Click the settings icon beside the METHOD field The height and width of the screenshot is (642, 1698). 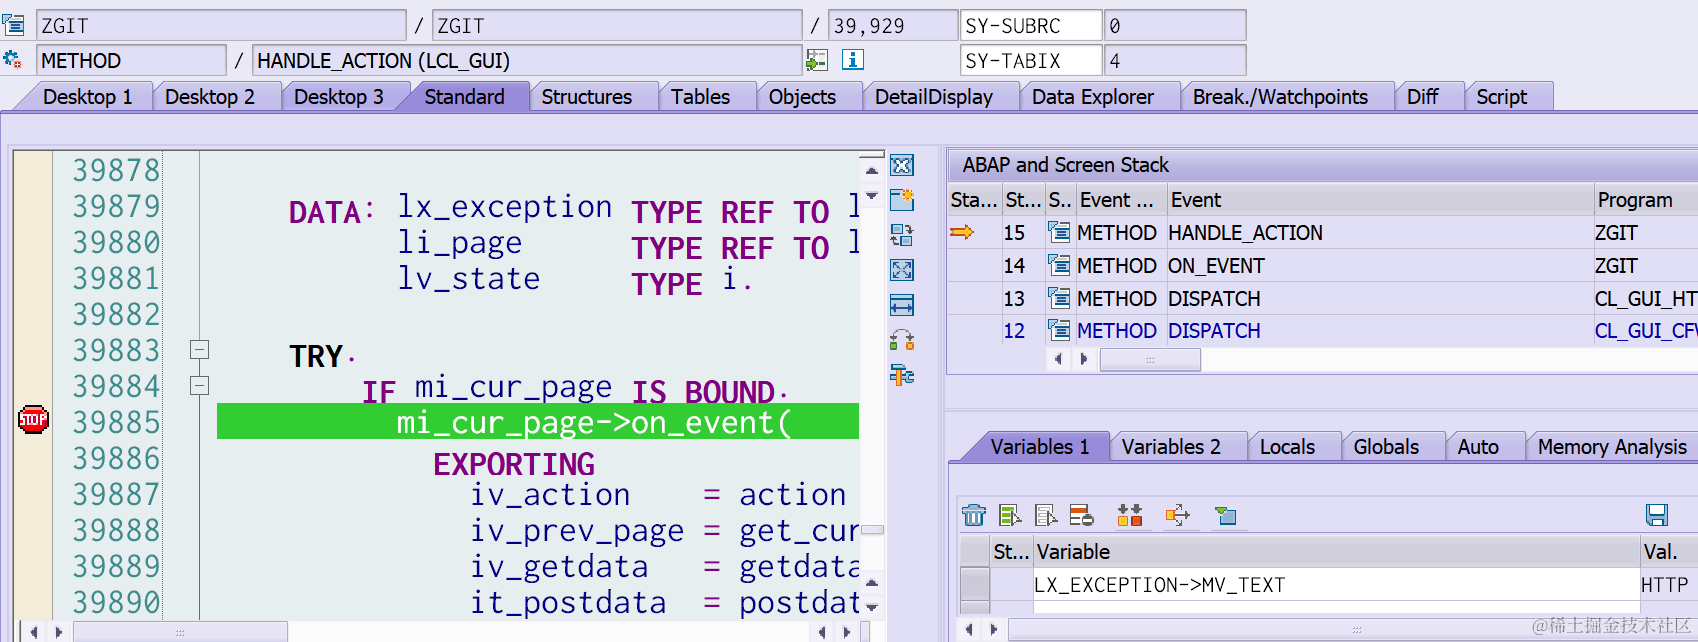click(12, 60)
